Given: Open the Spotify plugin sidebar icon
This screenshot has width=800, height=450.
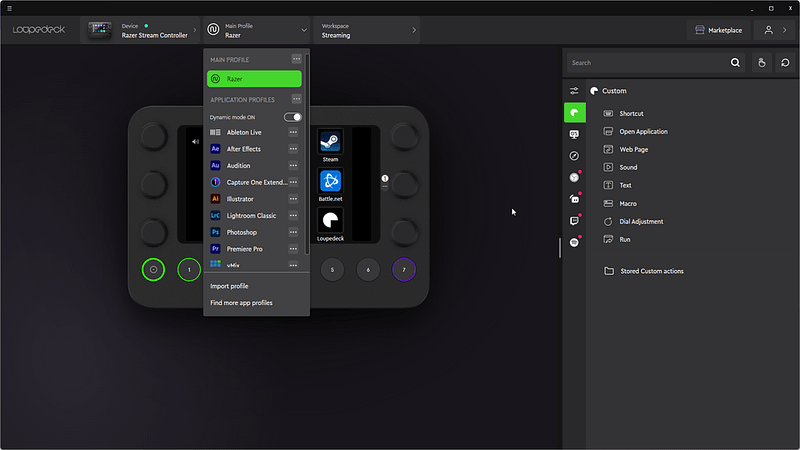Looking at the screenshot, I should (x=574, y=242).
